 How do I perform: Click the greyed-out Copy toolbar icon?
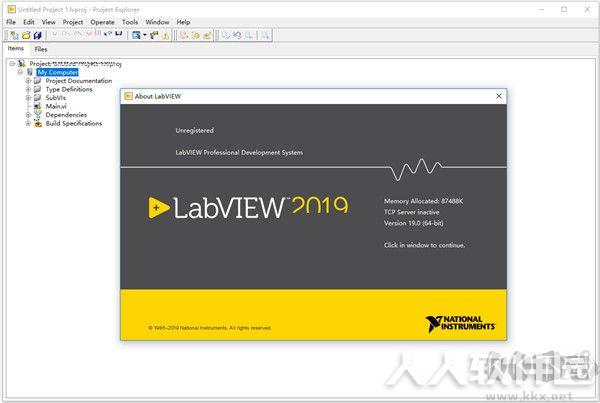[66, 34]
